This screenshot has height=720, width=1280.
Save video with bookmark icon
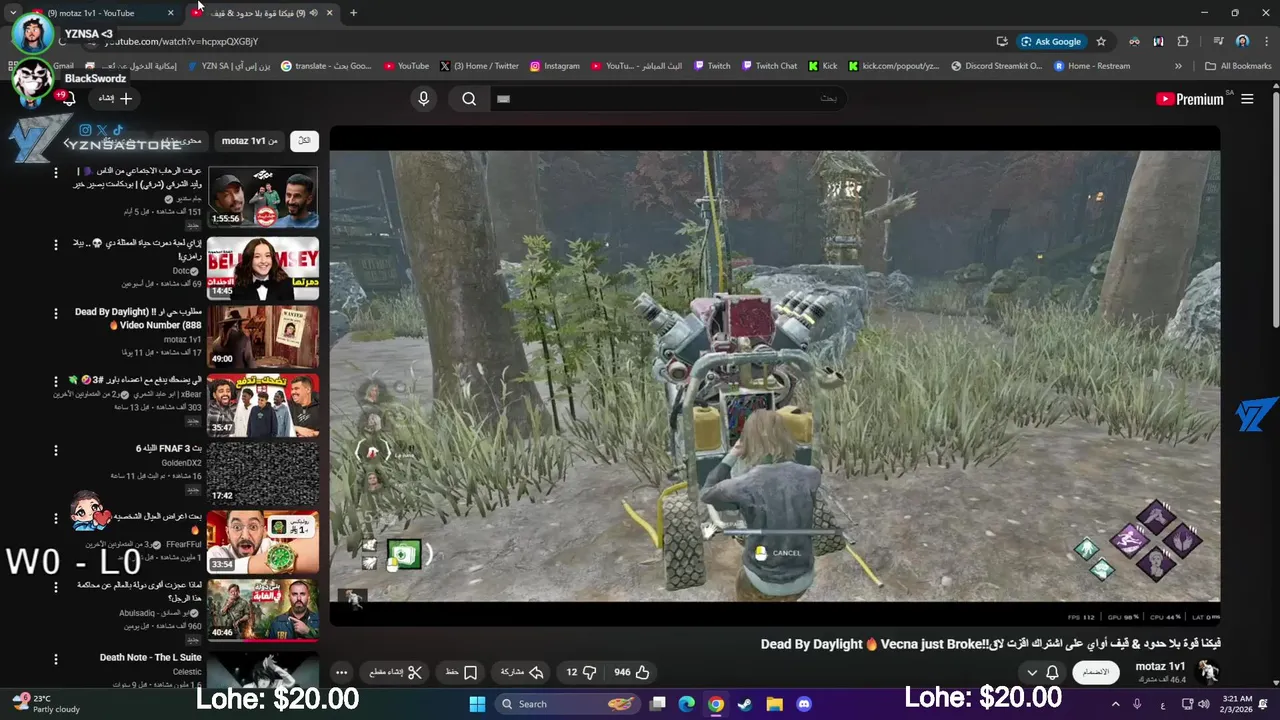pos(461,672)
